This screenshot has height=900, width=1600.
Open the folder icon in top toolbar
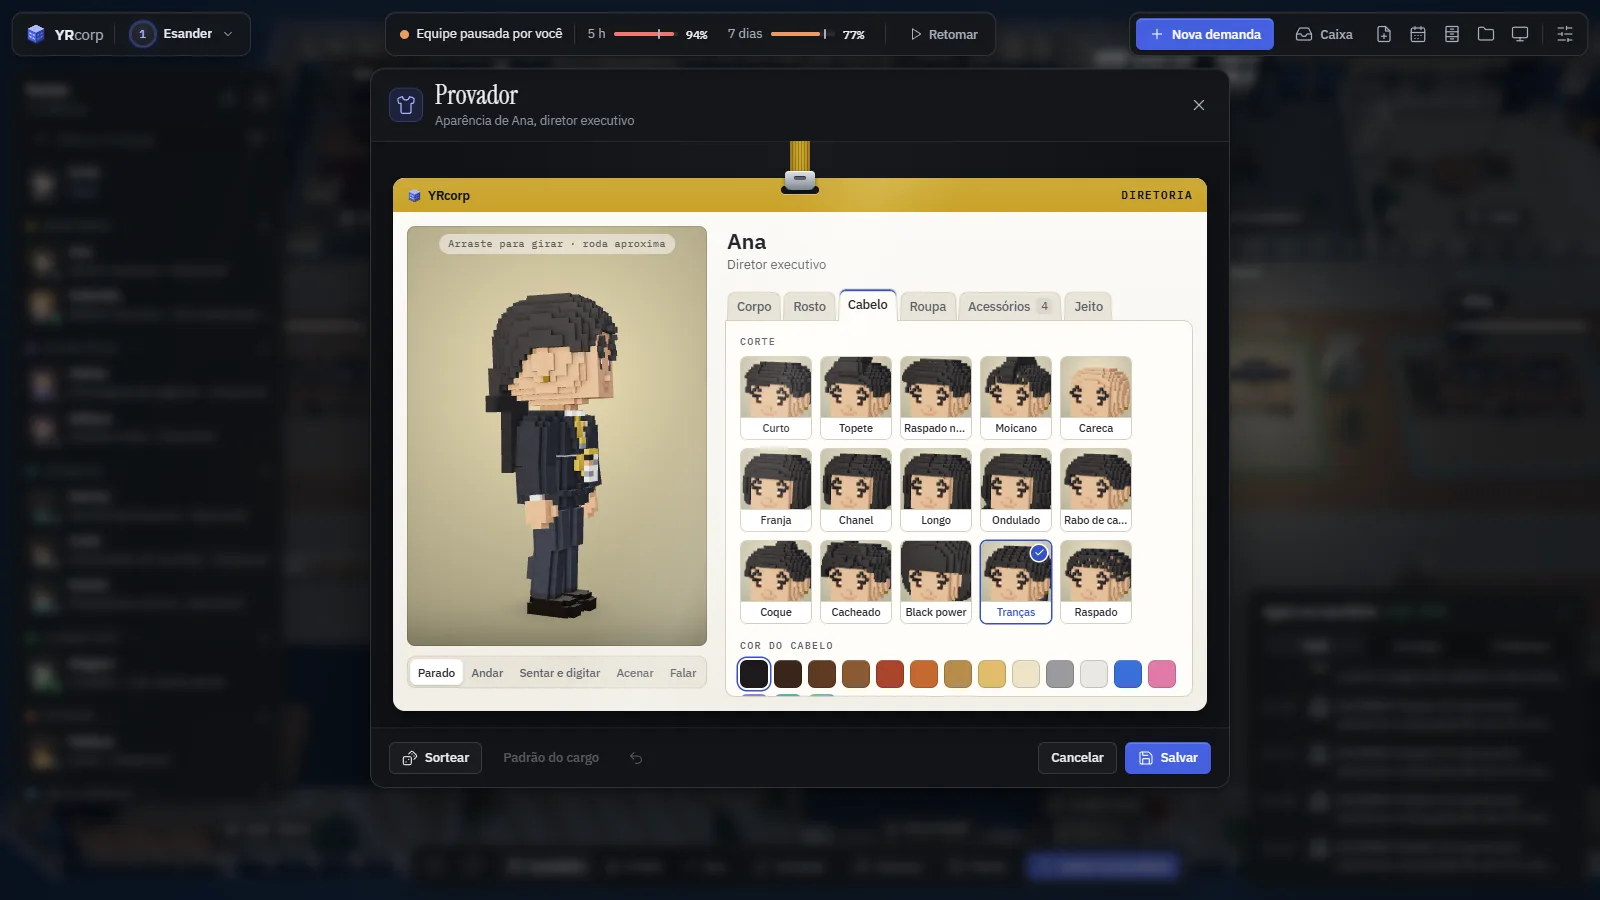click(x=1486, y=34)
